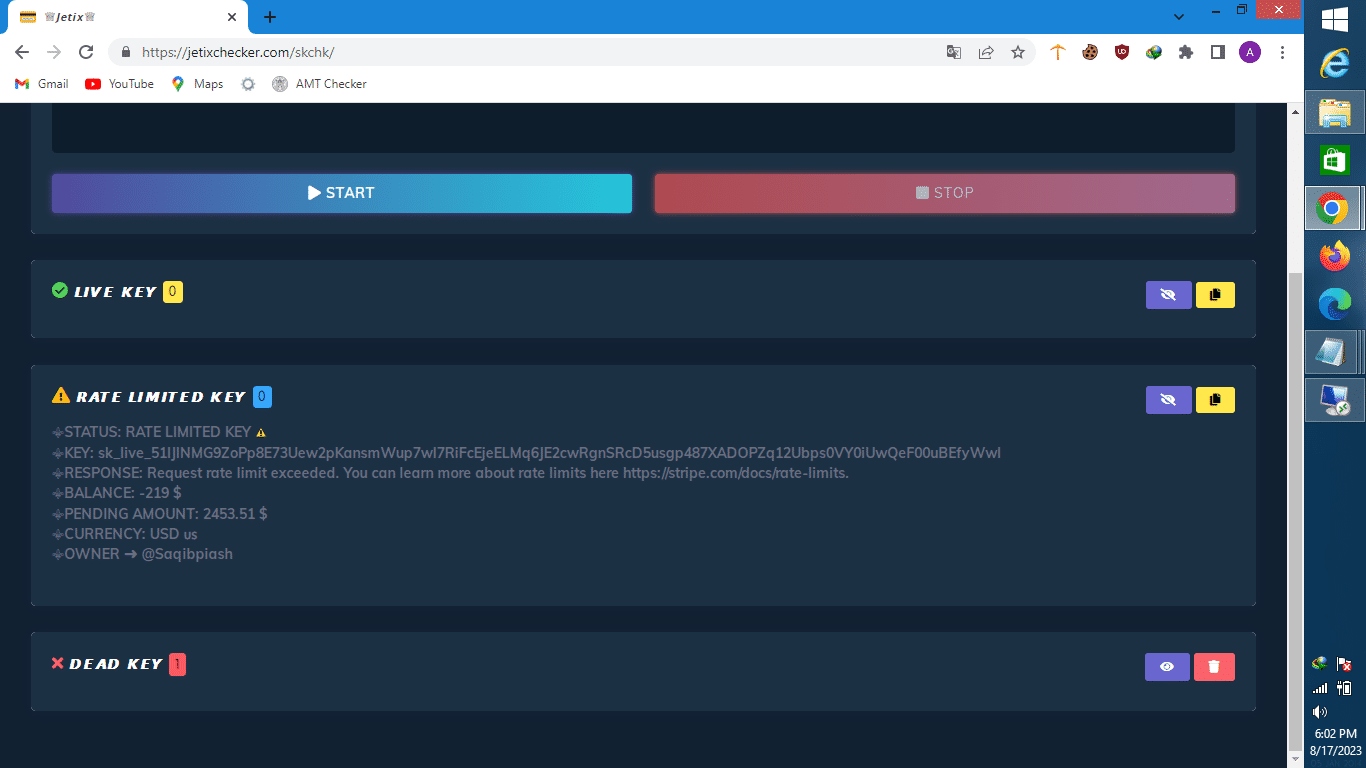Hide the RATE LIMITED KEY output
Screen dimensions: 1366x768
1168,399
